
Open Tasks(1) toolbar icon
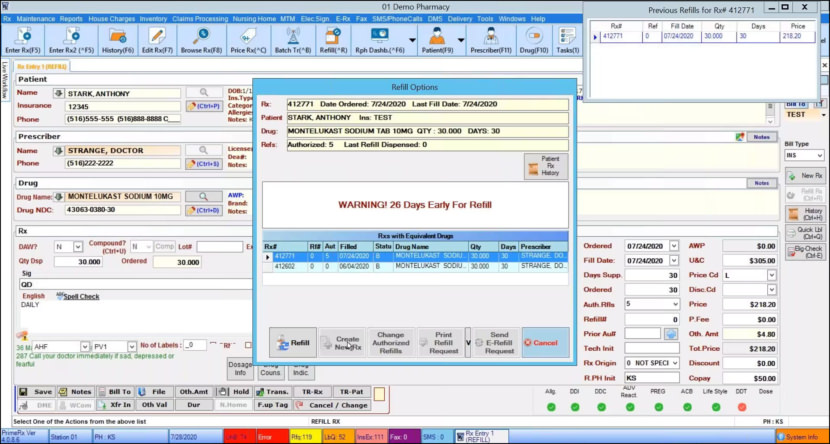click(567, 41)
